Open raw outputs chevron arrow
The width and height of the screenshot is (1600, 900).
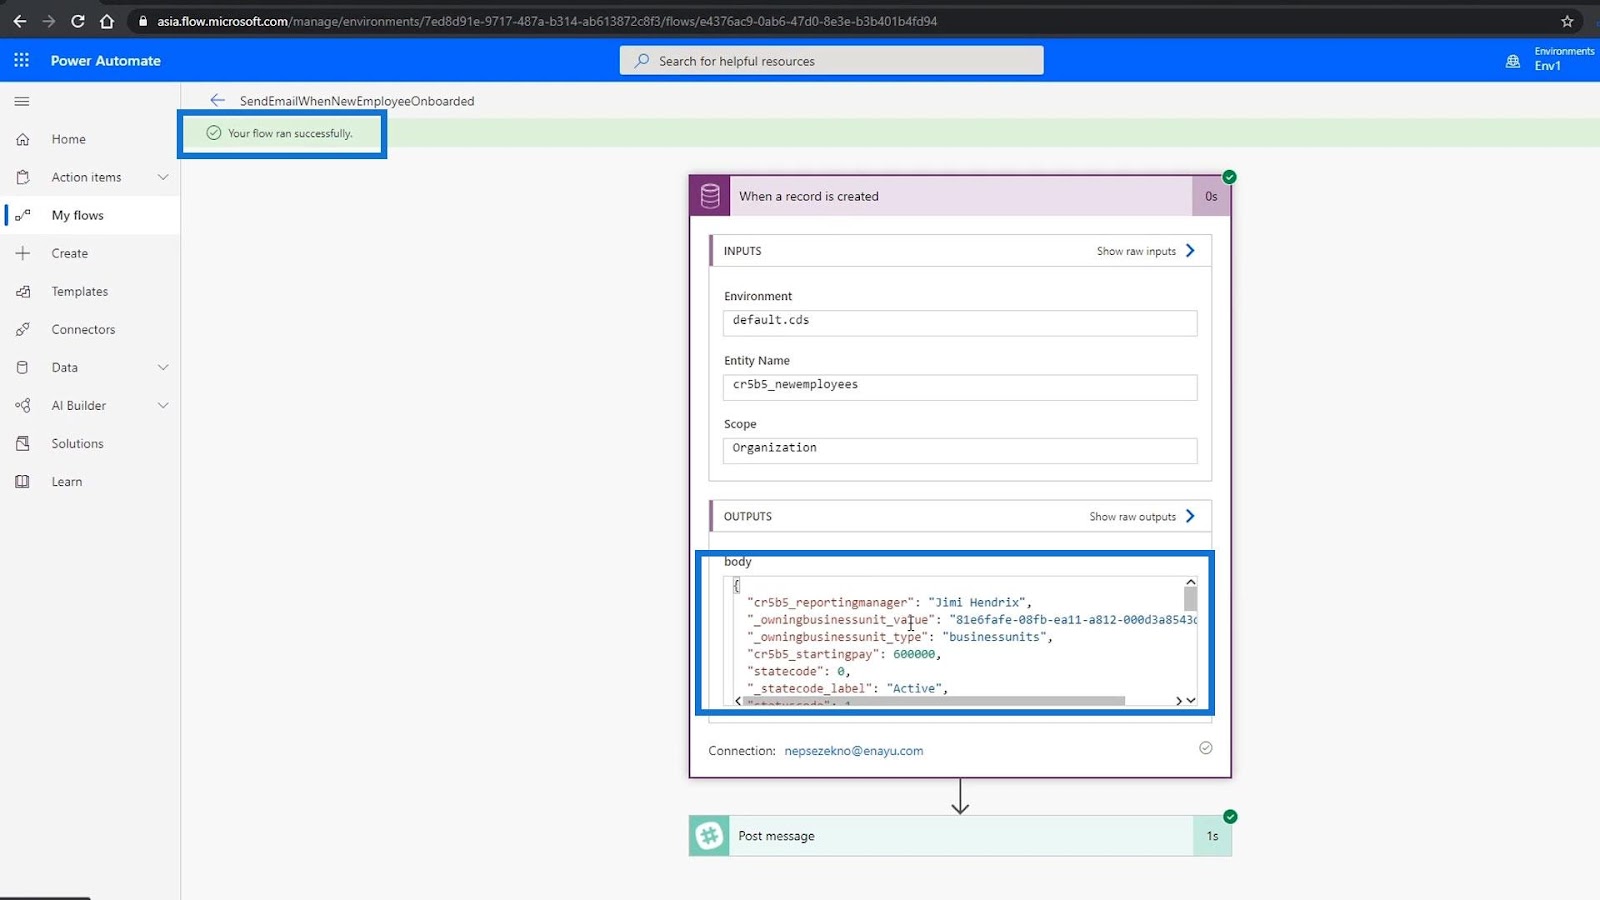[x=1190, y=516]
